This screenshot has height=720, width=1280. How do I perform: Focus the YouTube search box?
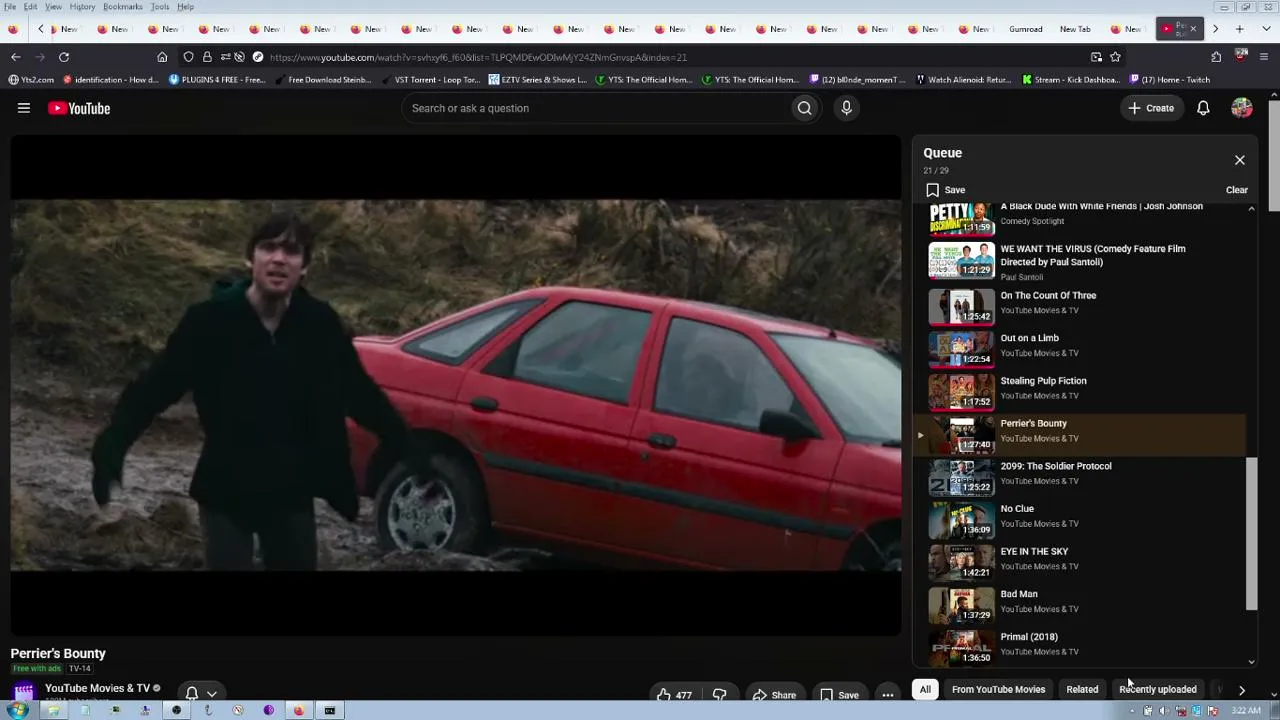[596, 108]
